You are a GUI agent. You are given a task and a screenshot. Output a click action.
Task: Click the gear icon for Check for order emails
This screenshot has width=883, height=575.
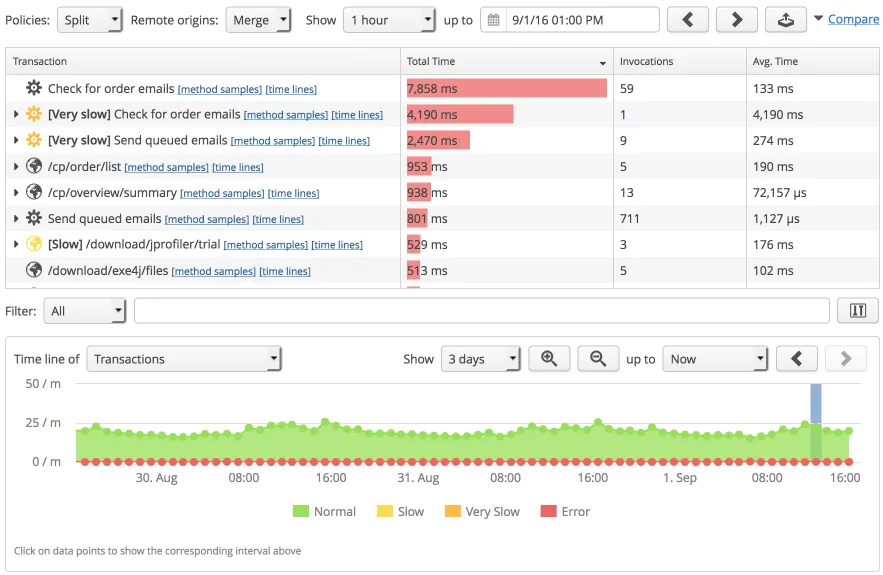coord(34,88)
